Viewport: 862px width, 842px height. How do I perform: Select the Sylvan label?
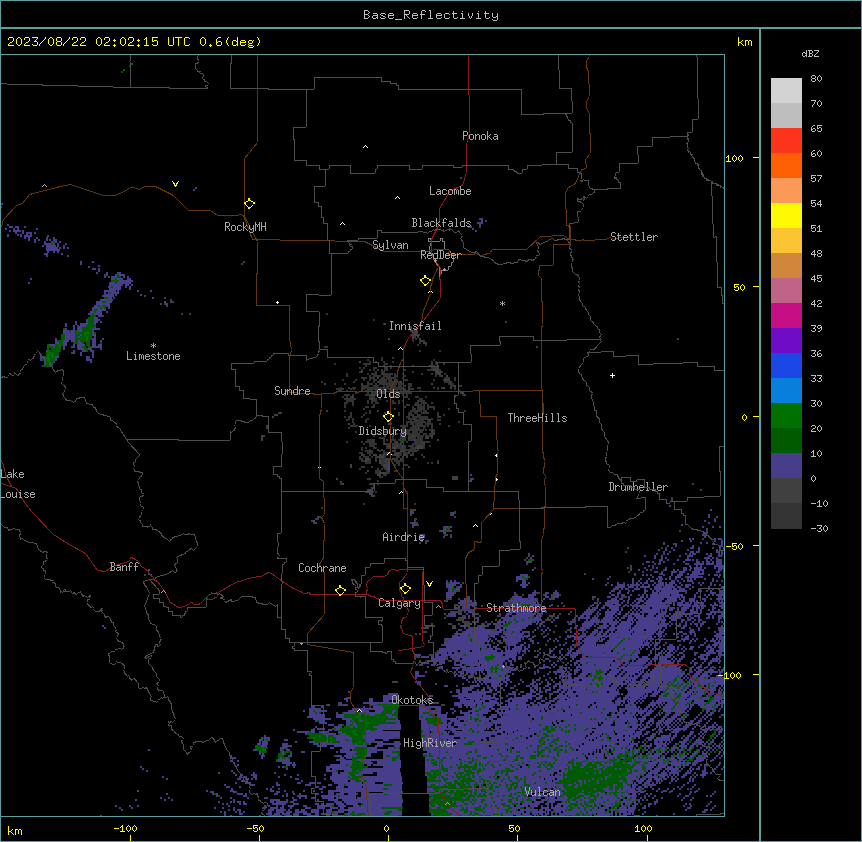pyautogui.click(x=390, y=245)
